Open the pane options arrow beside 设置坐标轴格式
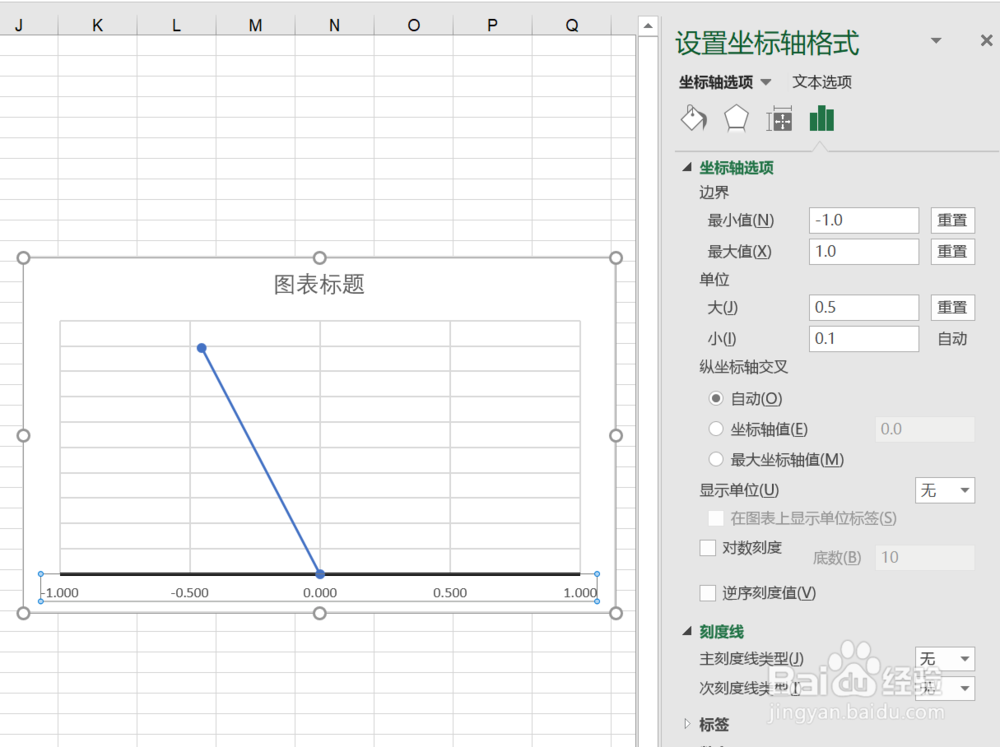 click(x=936, y=42)
